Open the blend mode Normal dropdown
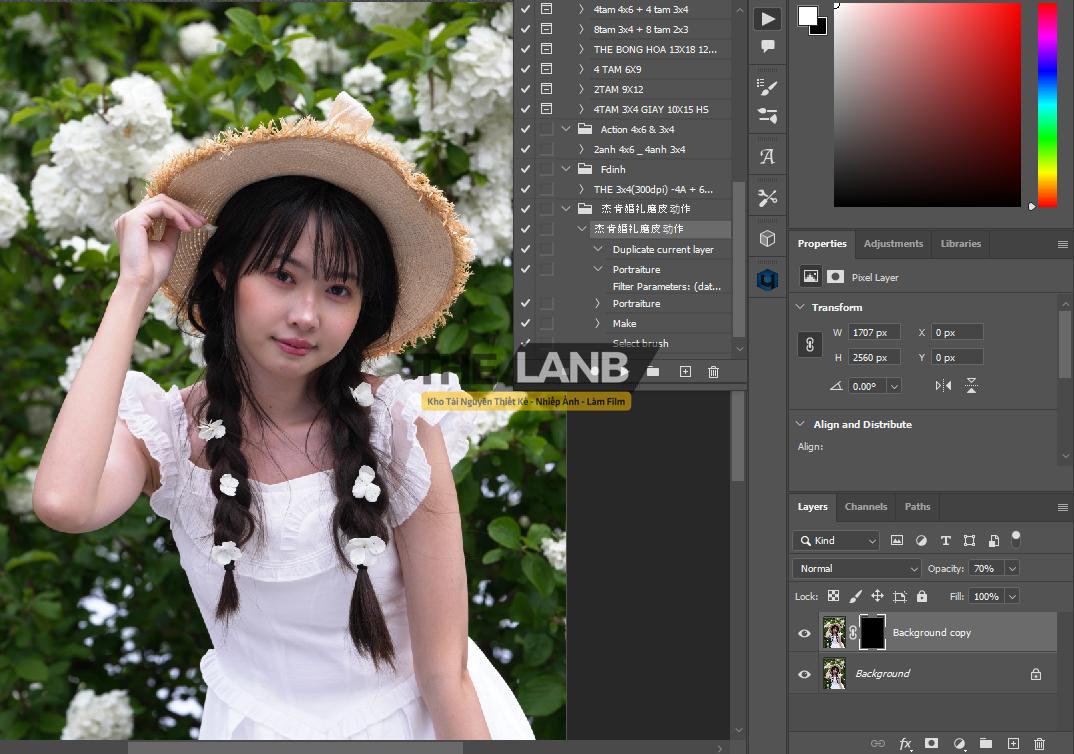The image size is (1074, 754). pos(856,568)
